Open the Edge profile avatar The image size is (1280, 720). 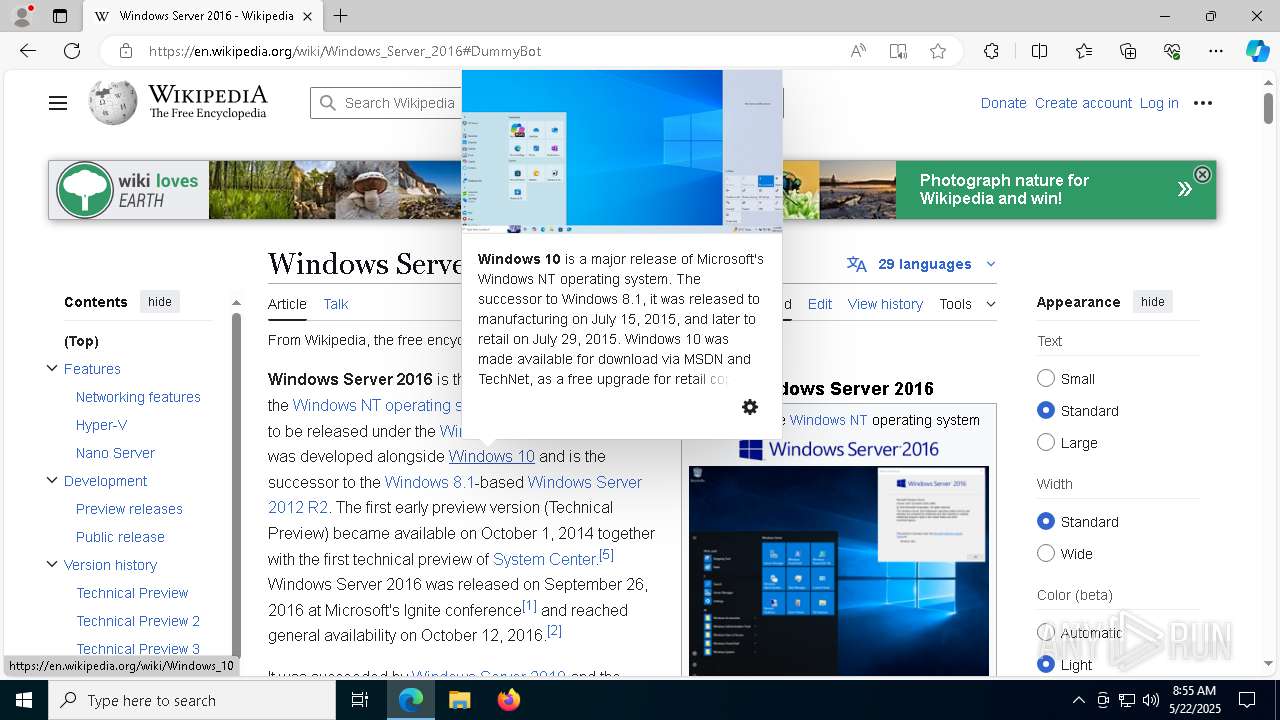click(22, 16)
